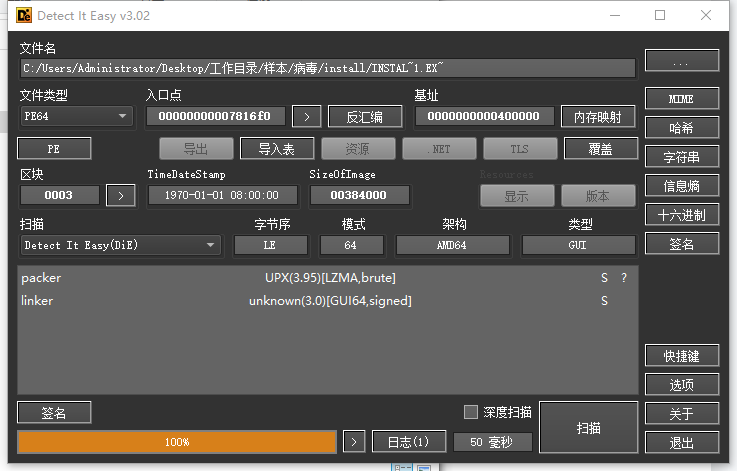Screen dimensions: 737x471
Task: Click the 50 毫秒 scan time field
Action: [x=492, y=442]
